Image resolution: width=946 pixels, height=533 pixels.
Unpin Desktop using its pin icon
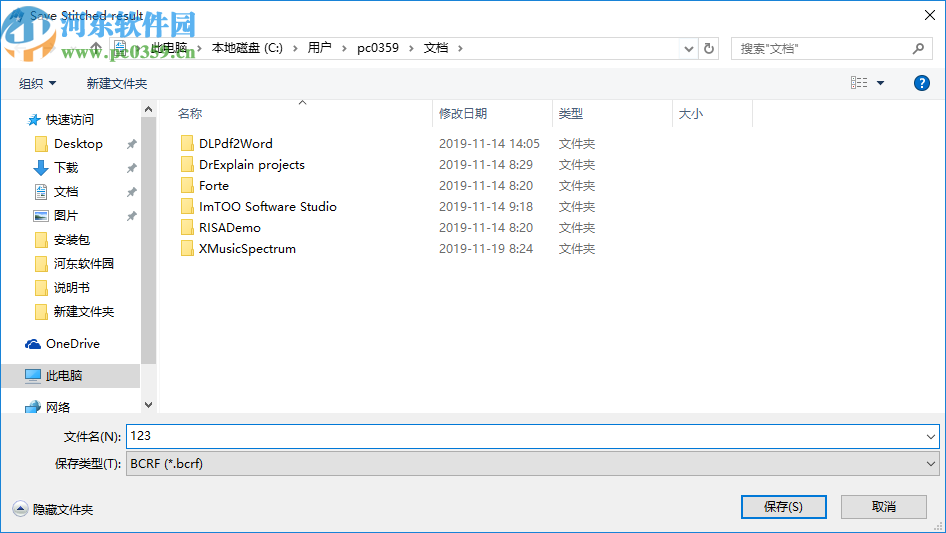click(131, 144)
